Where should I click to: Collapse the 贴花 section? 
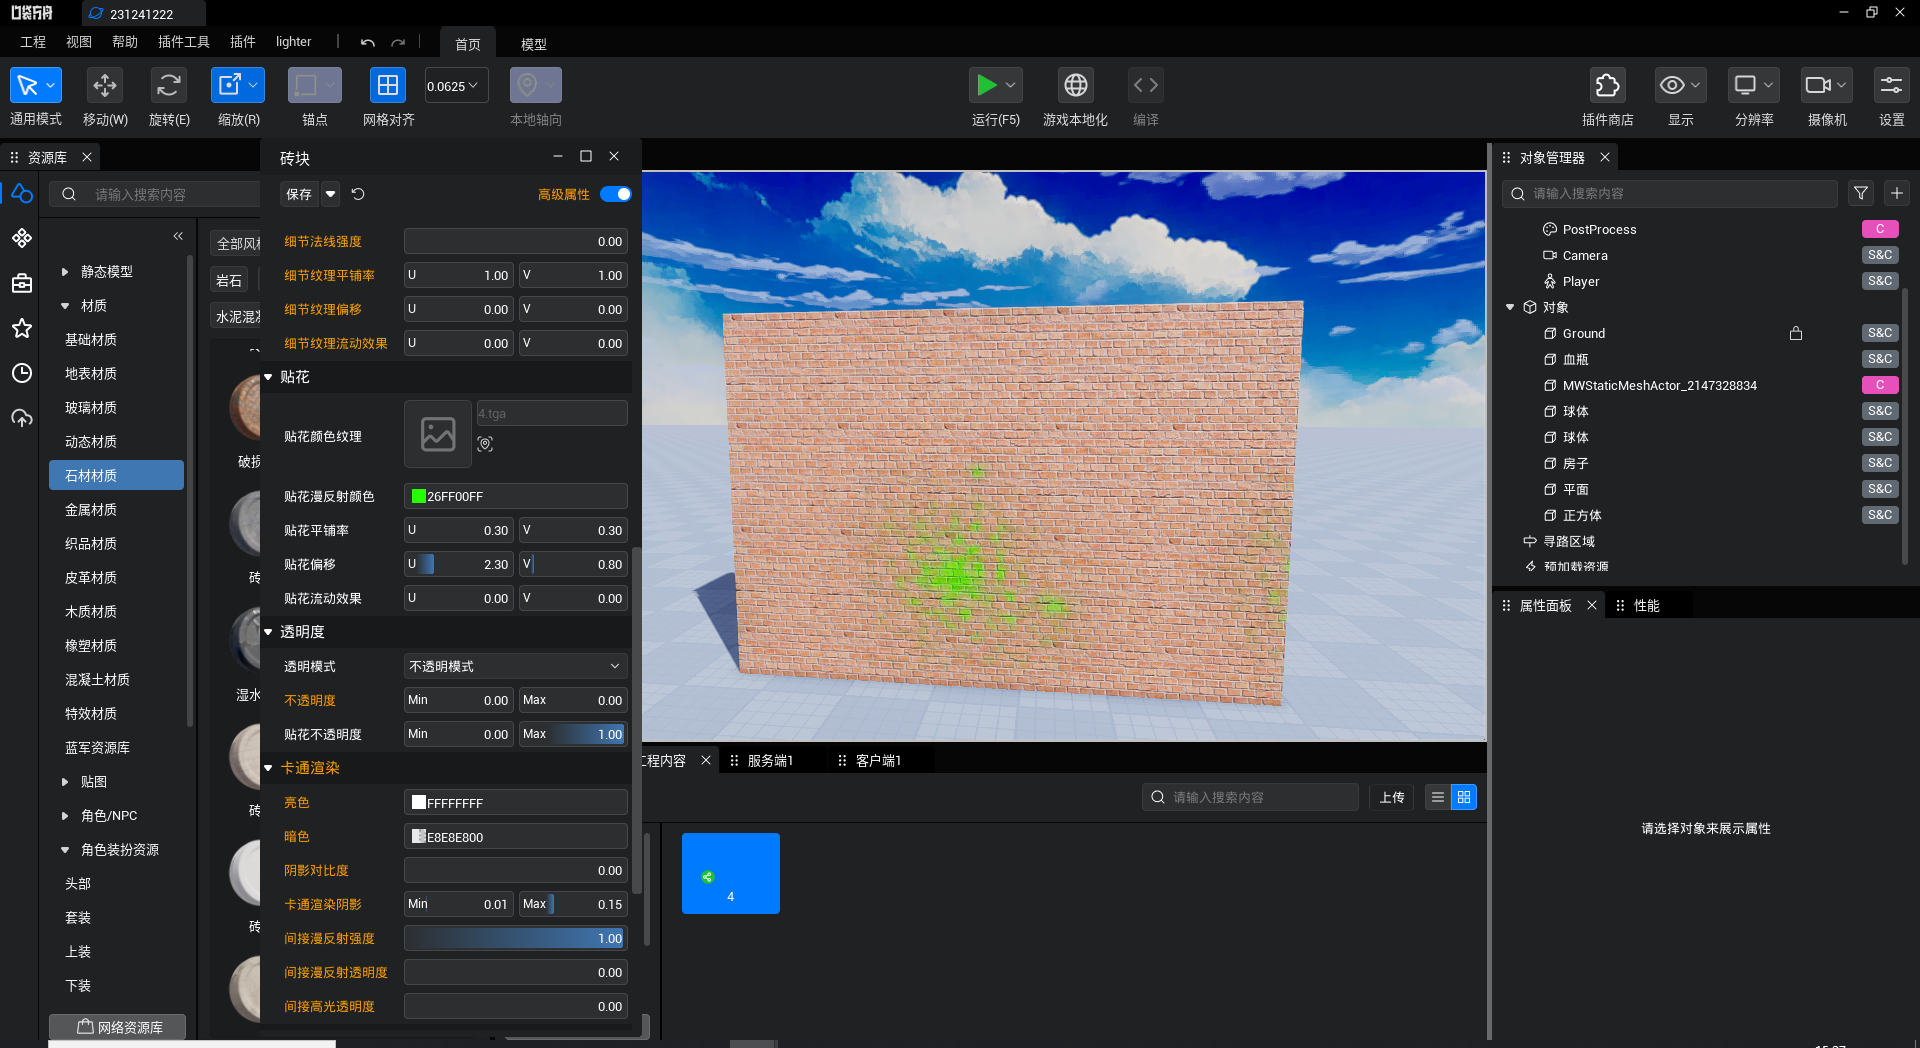(x=268, y=377)
